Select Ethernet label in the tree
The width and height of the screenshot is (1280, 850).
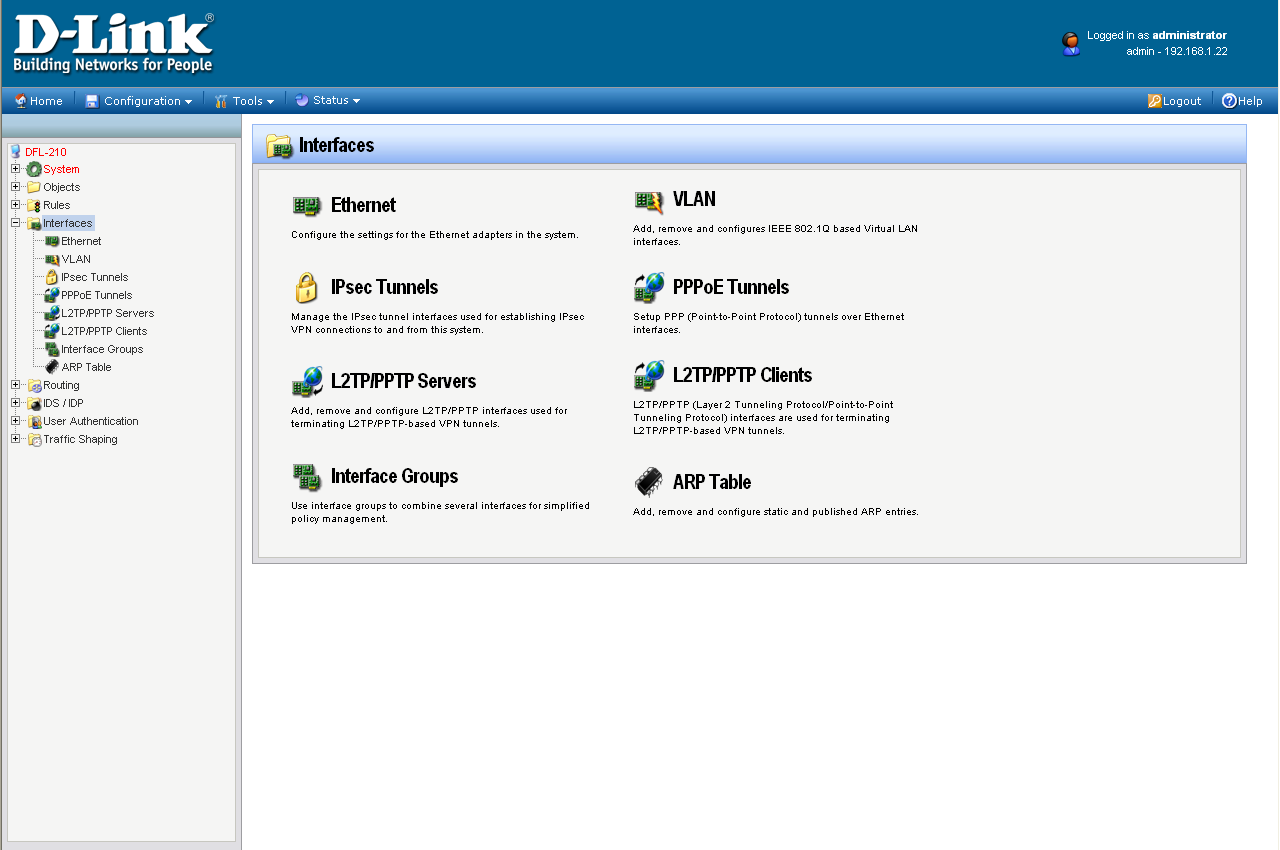tap(81, 241)
